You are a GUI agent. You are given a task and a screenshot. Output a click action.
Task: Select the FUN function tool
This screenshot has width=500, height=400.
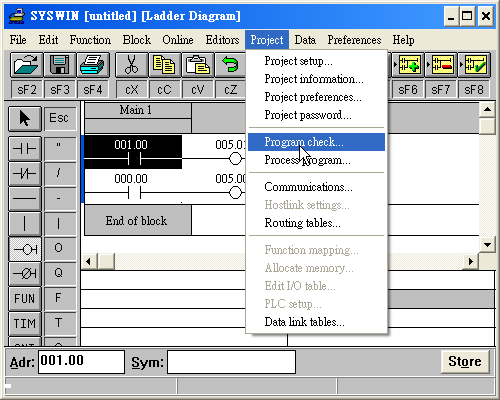coord(25,299)
